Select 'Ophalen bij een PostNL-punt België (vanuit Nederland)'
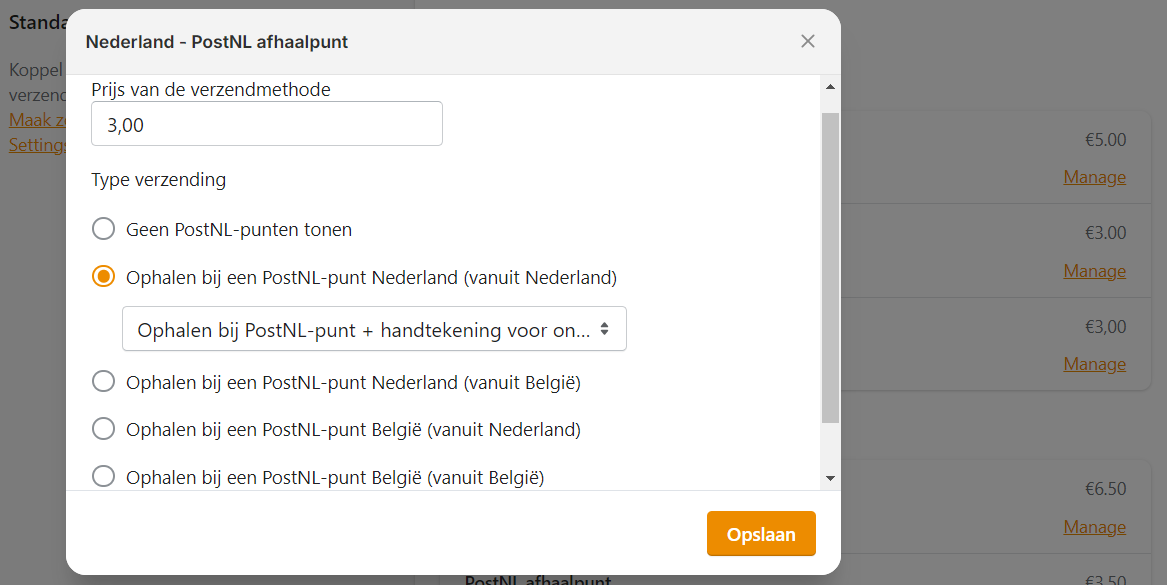Image resolution: width=1167 pixels, height=585 pixels. pyautogui.click(x=103, y=428)
